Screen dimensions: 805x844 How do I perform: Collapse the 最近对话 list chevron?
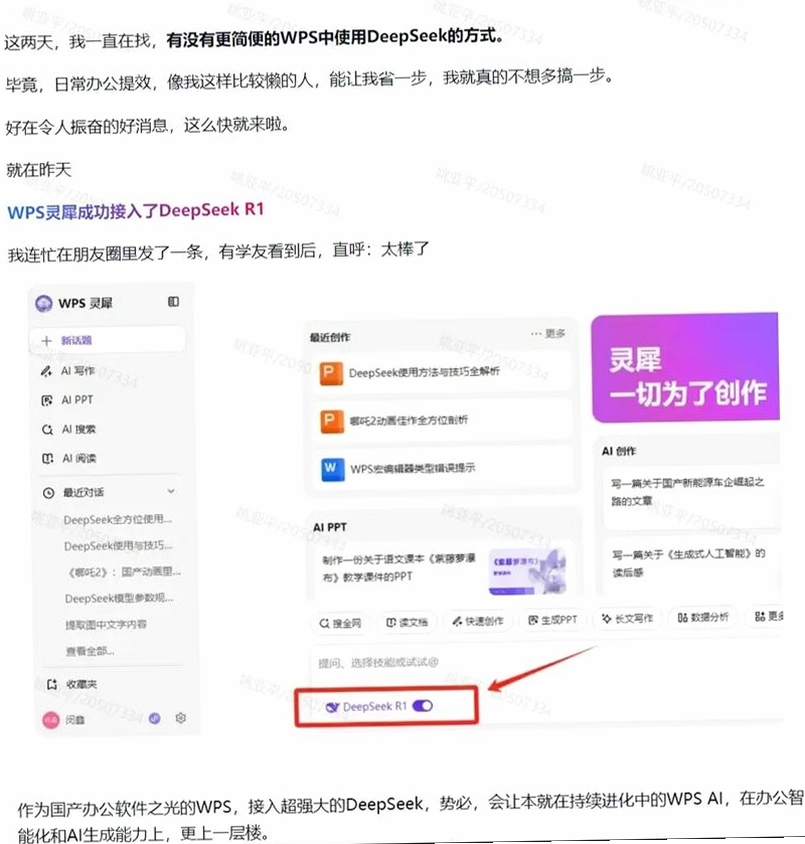pos(171,491)
